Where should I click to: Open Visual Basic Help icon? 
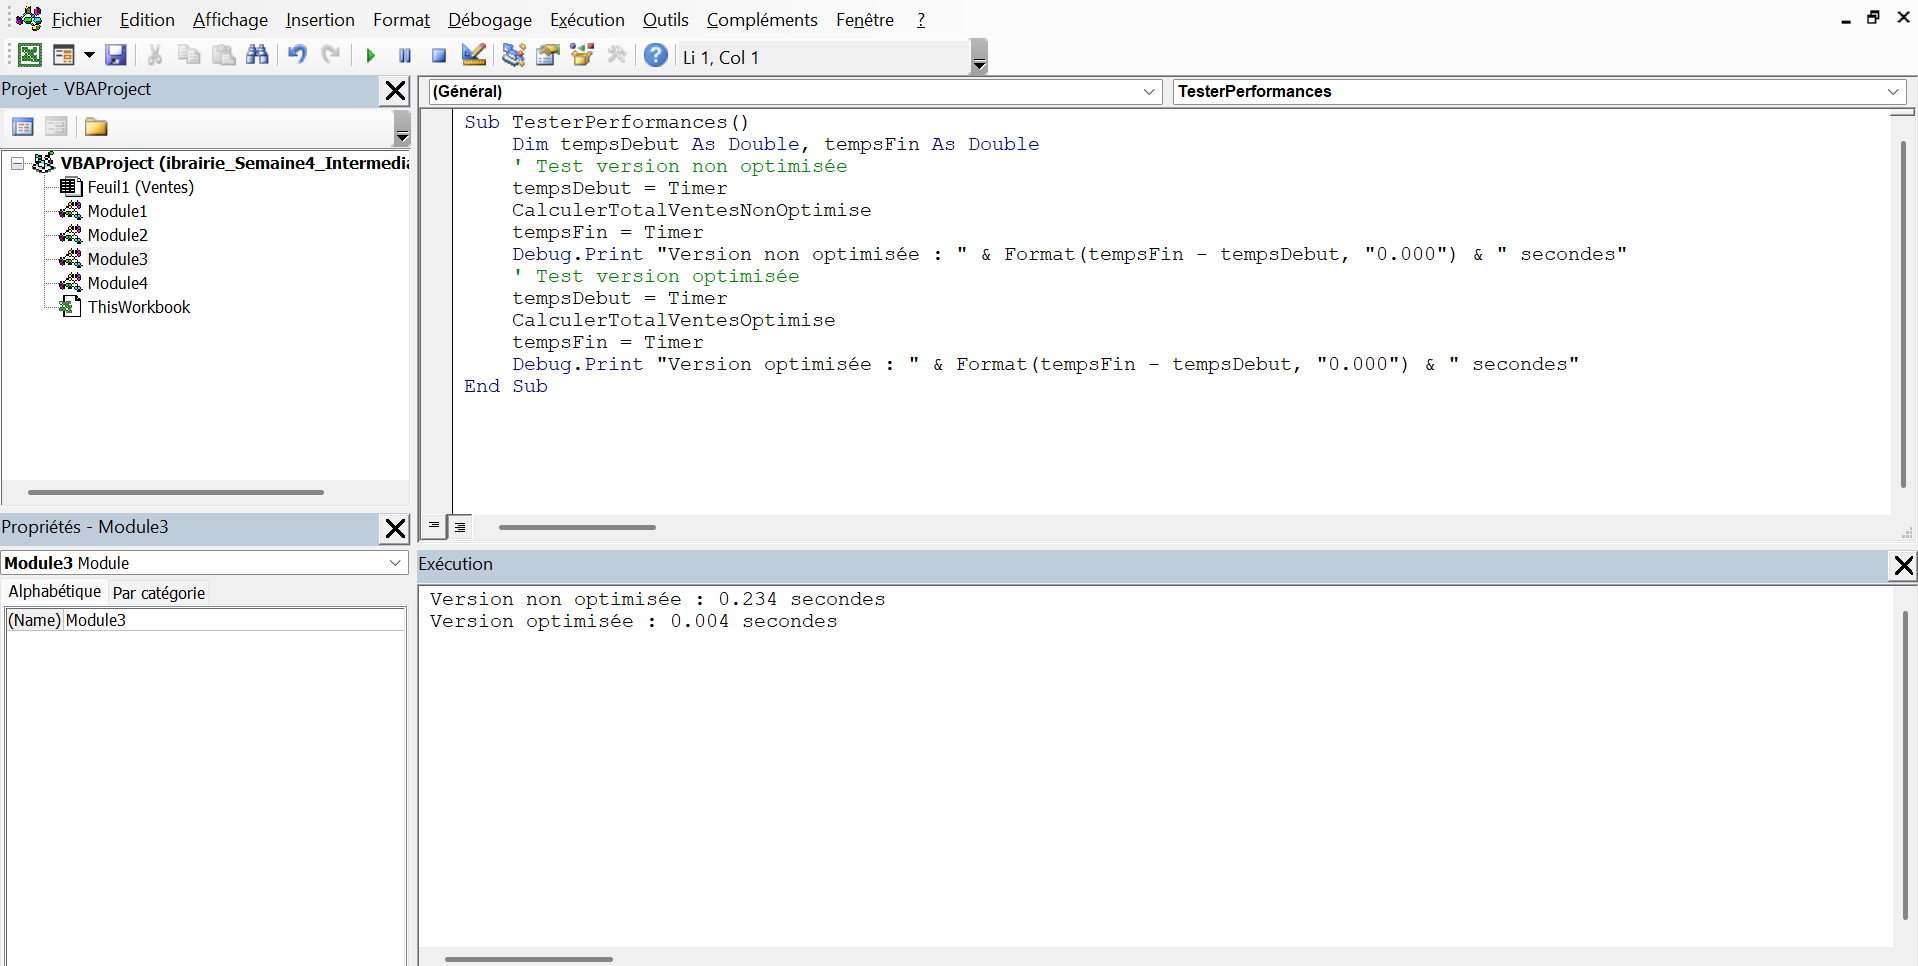(x=656, y=55)
